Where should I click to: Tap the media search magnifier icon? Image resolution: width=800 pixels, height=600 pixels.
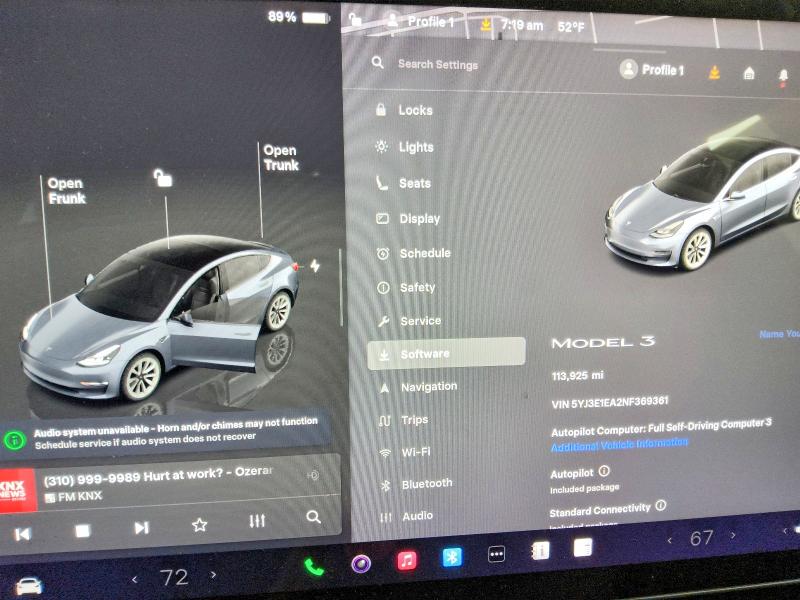pyautogui.click(x=313, y=517)
